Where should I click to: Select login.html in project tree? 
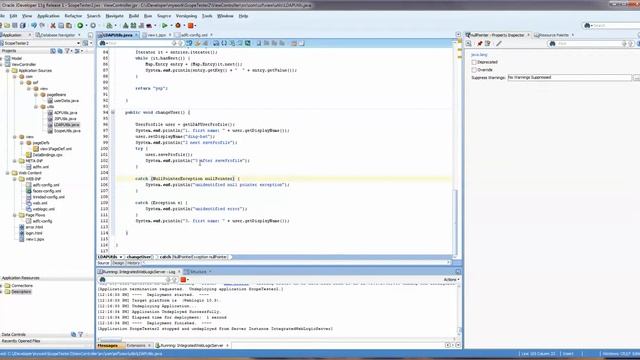[x=34, y=233]
